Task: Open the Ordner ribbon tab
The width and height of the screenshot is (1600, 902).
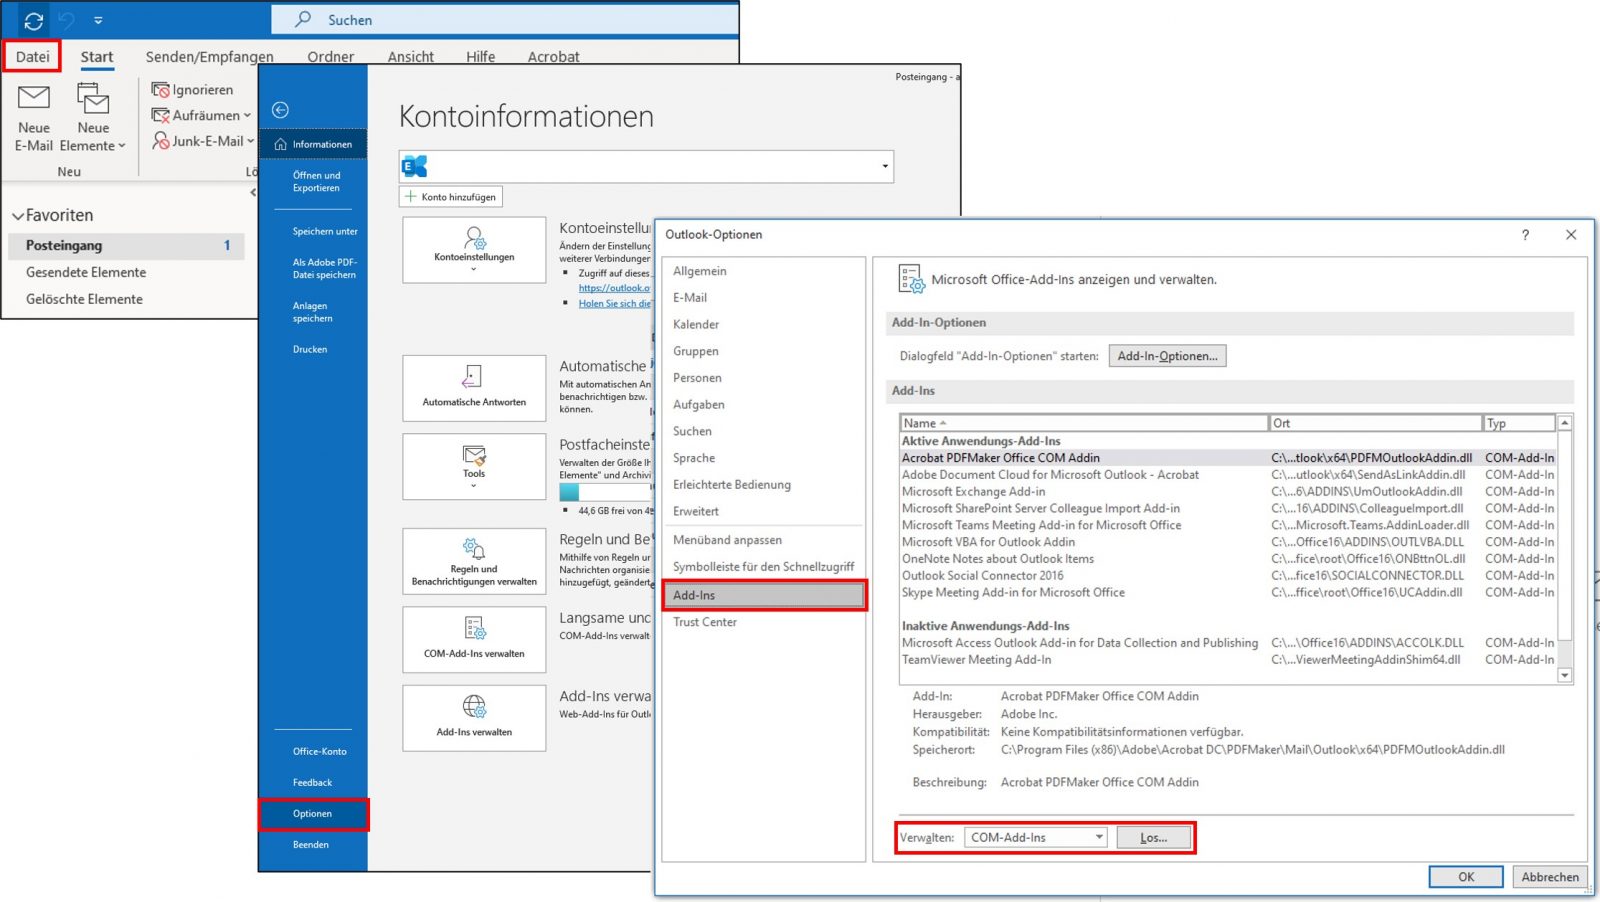Action: point(331,56)
